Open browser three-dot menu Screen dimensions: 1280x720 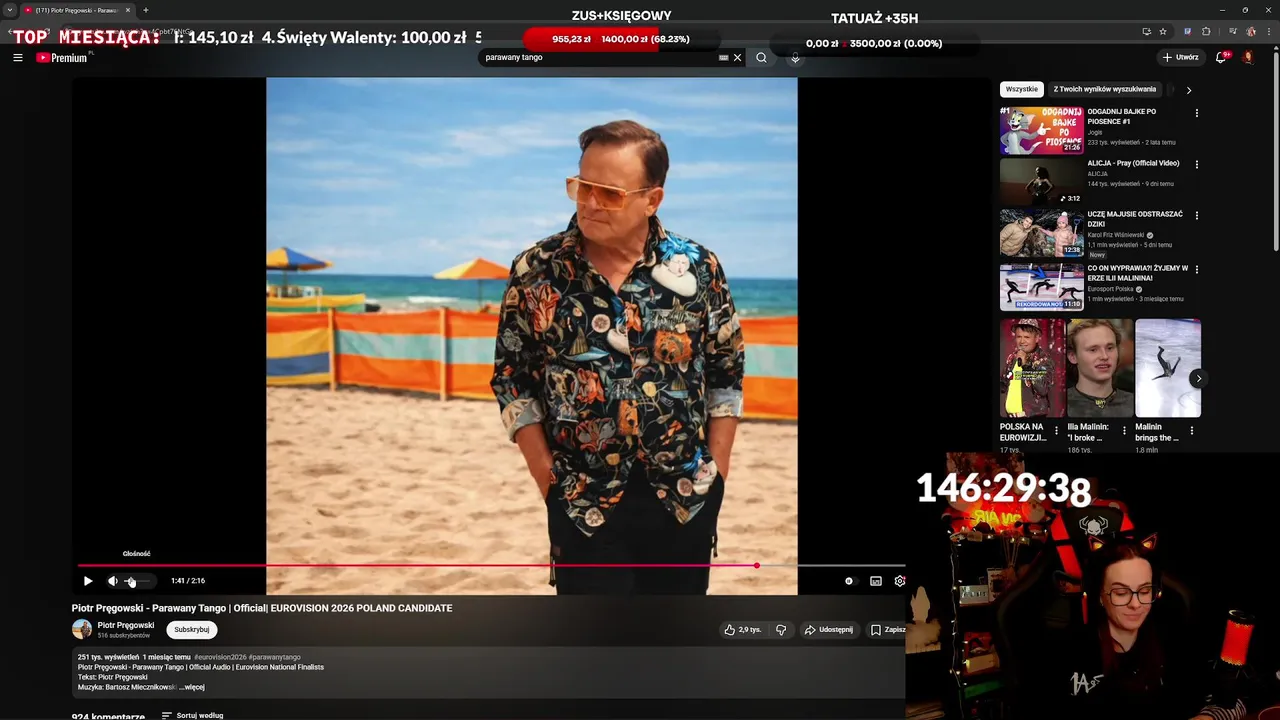point(1267,31)
